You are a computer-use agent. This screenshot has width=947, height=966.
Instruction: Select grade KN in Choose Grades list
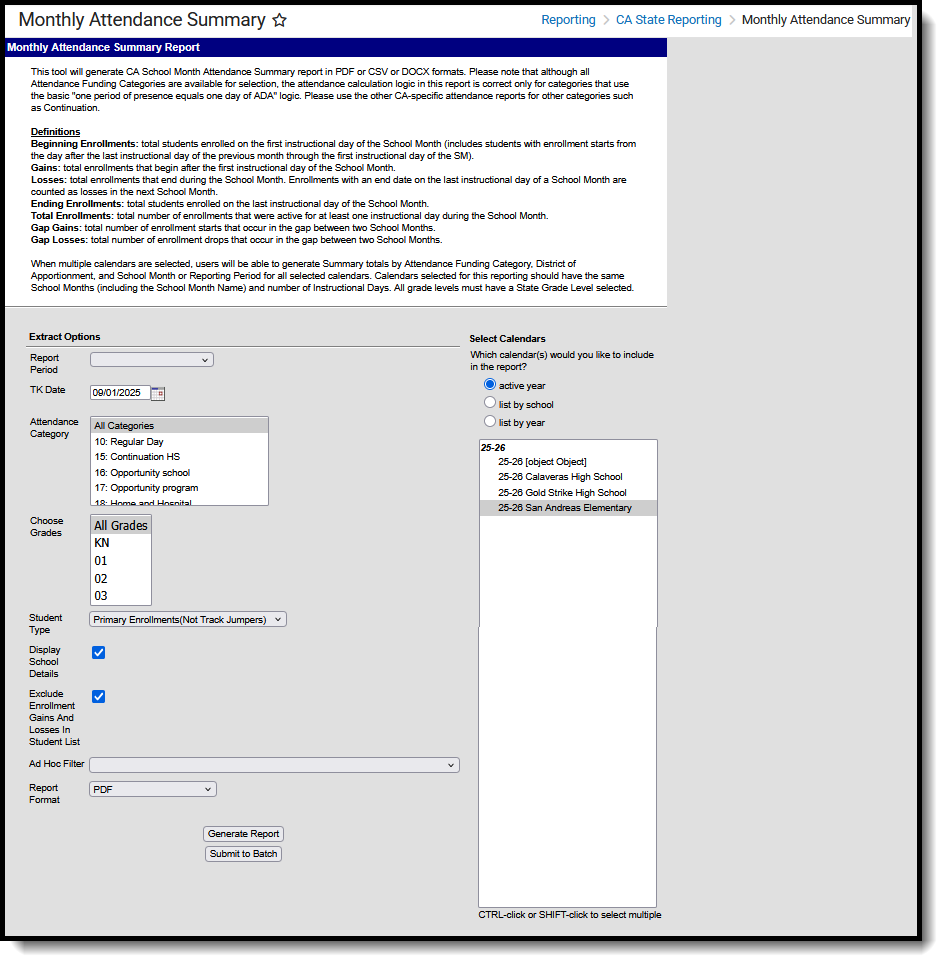(104, 543)
